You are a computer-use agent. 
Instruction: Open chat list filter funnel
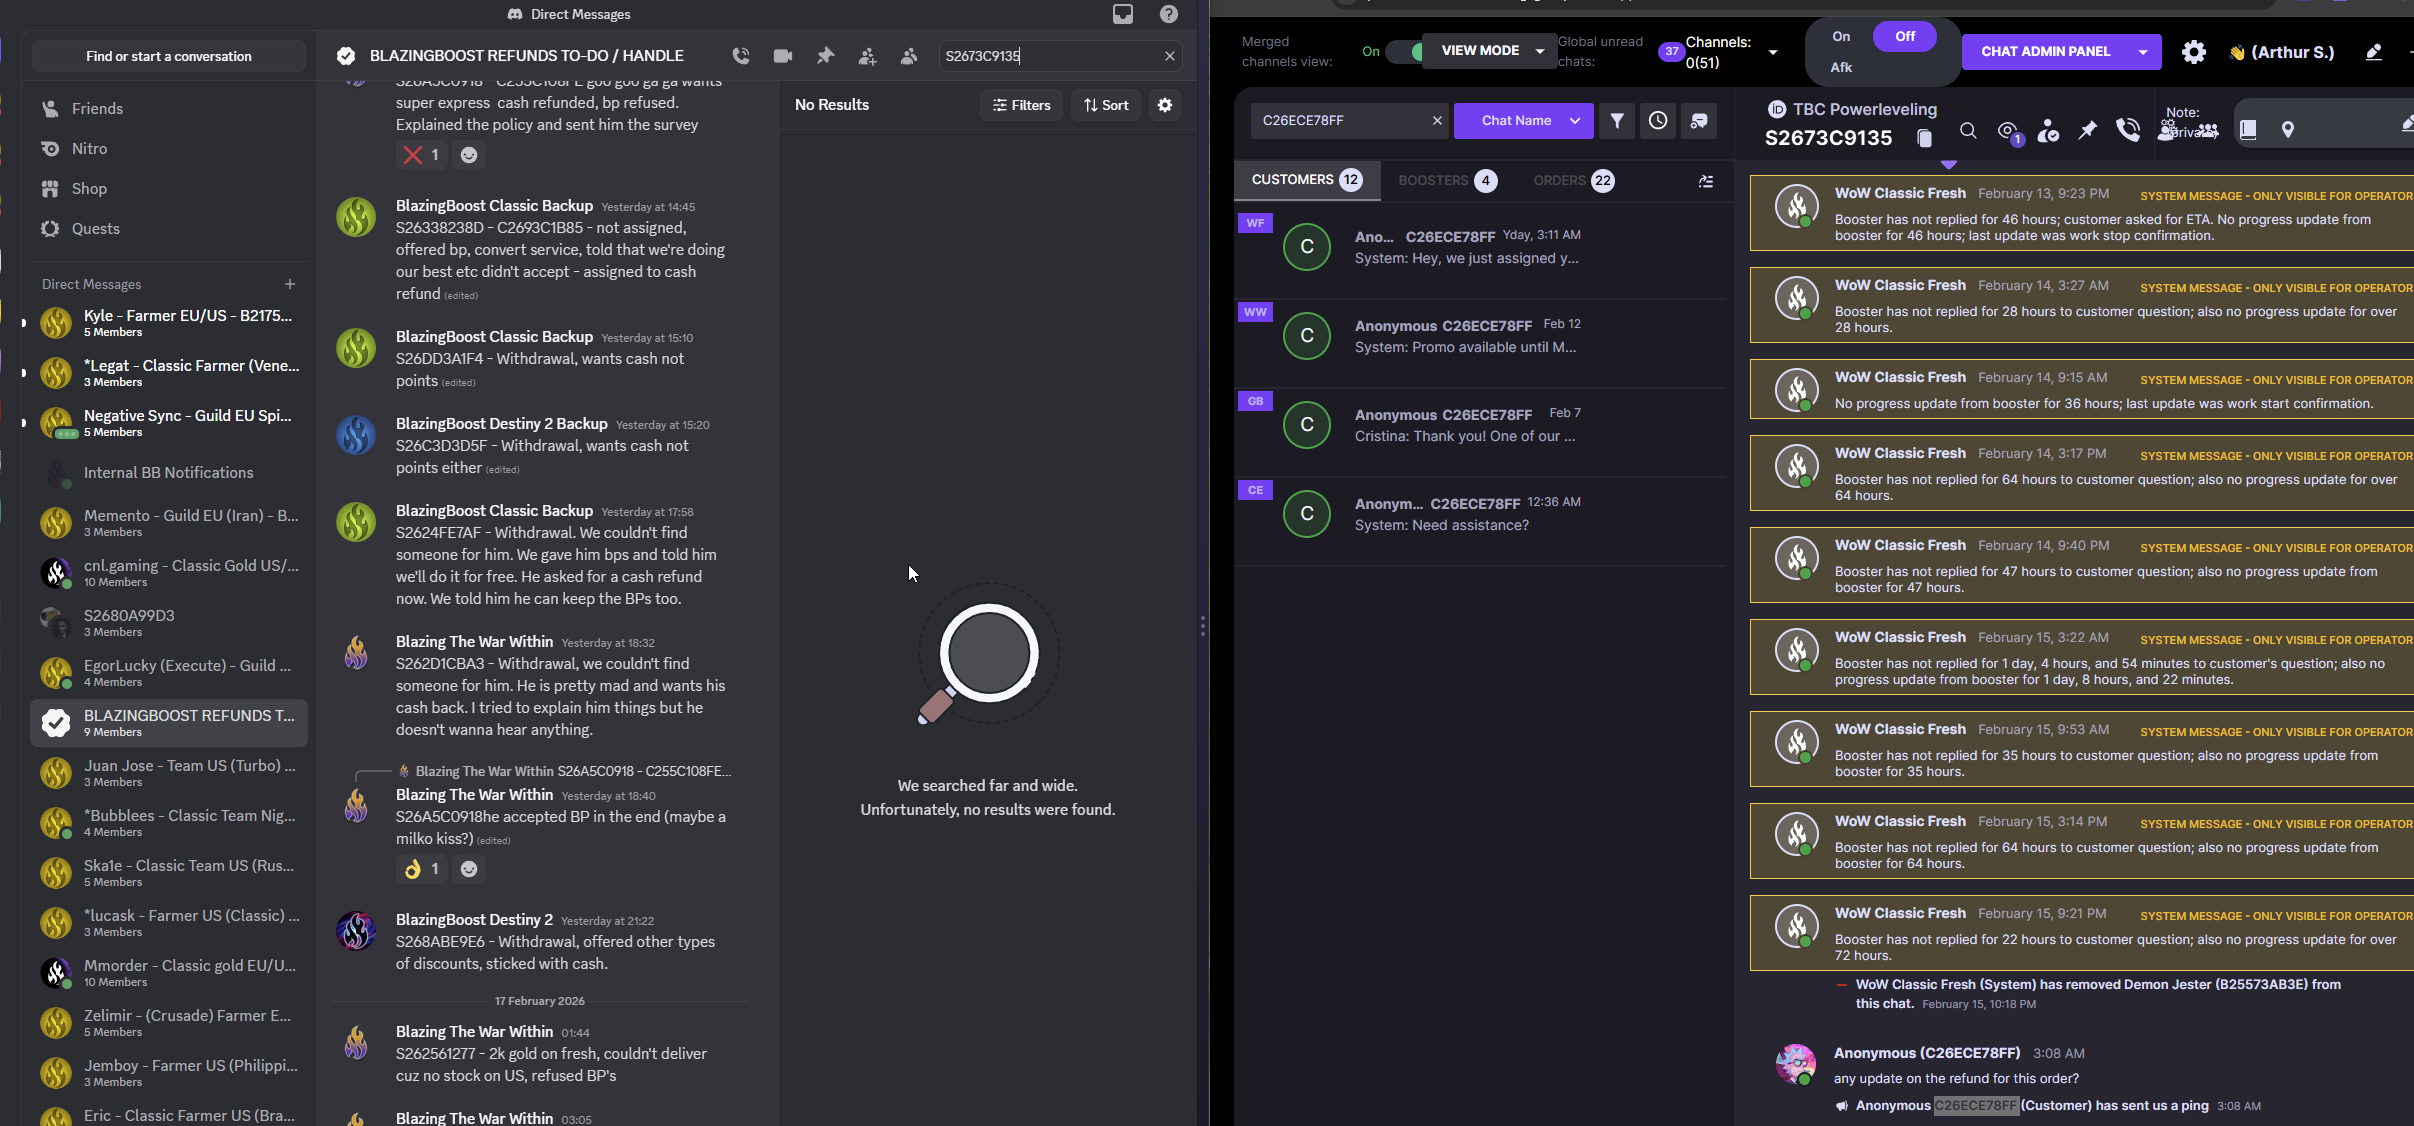click(1617, 121)
